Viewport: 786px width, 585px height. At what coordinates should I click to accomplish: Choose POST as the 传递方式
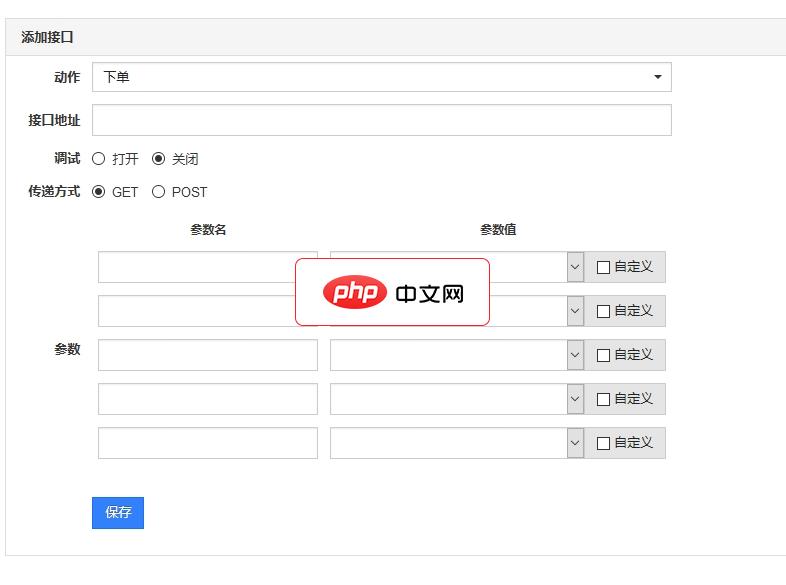coord(159,192)
